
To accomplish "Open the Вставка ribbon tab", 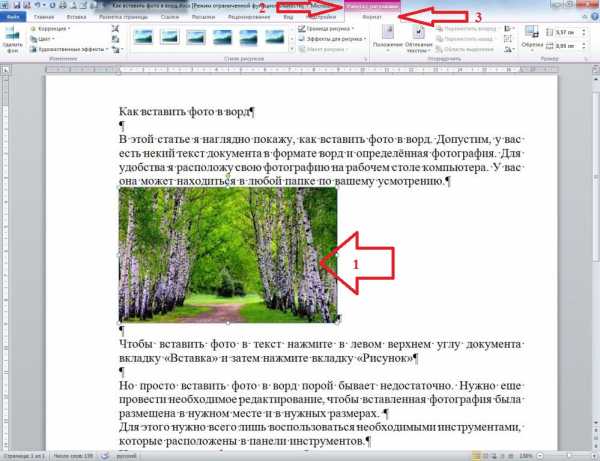I will click(x=76, y=18).
